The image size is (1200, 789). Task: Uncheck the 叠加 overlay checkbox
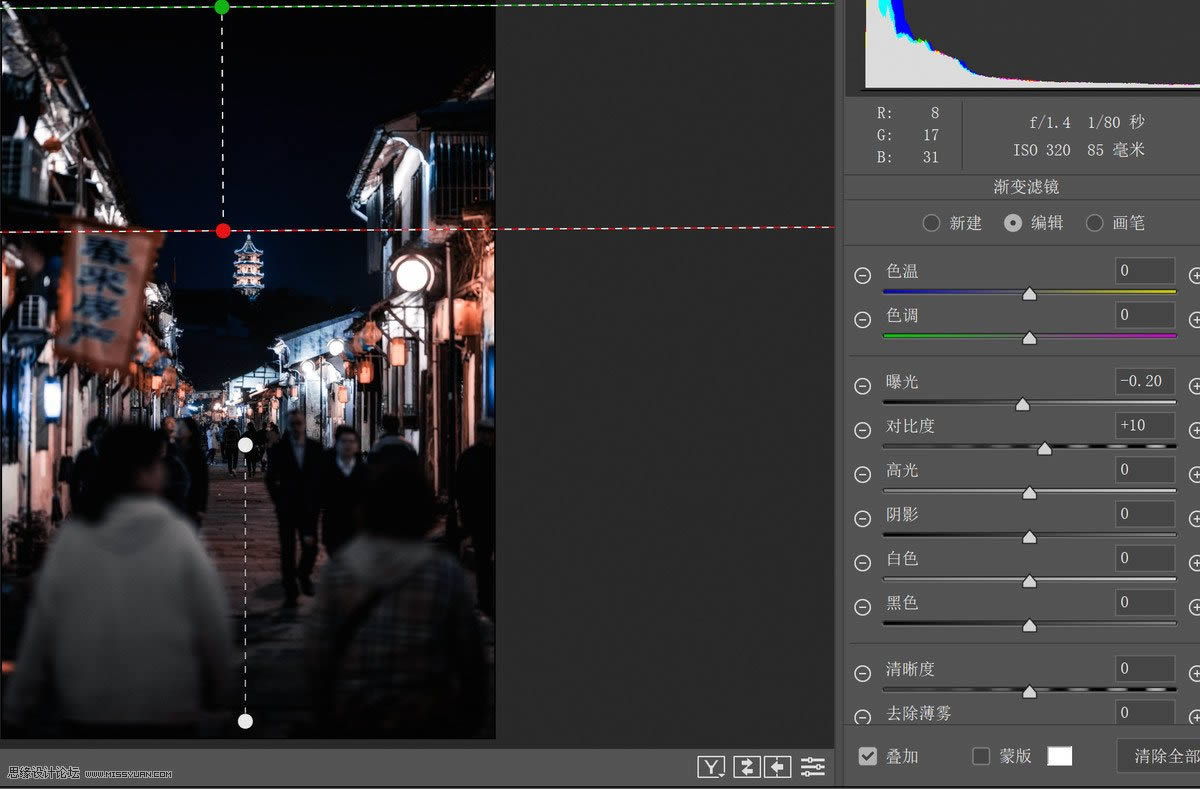pos(866,756)
